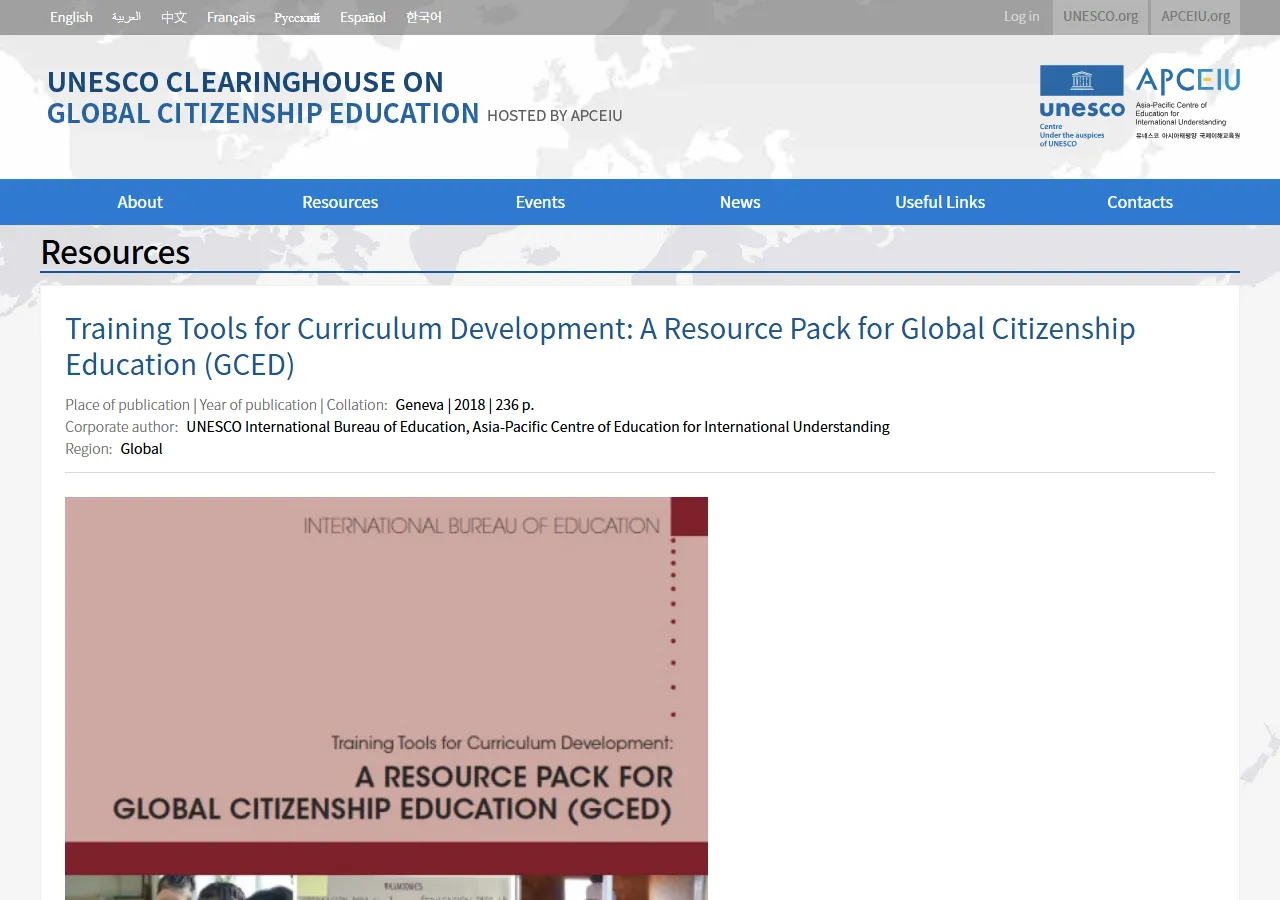Open the Useful Links menu
Image resolution: width=1280 pixels, height=900 pixels.
click(940, 202)
